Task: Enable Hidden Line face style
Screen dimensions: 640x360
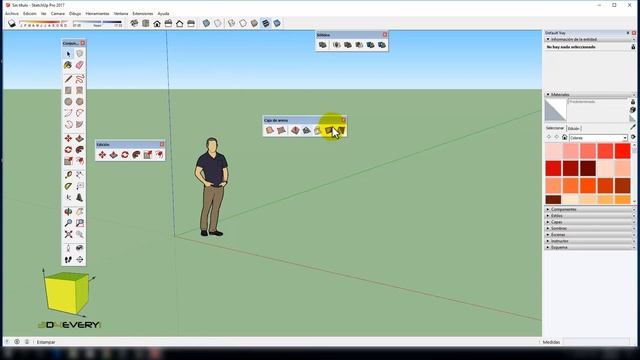Action: click(243, 23)
